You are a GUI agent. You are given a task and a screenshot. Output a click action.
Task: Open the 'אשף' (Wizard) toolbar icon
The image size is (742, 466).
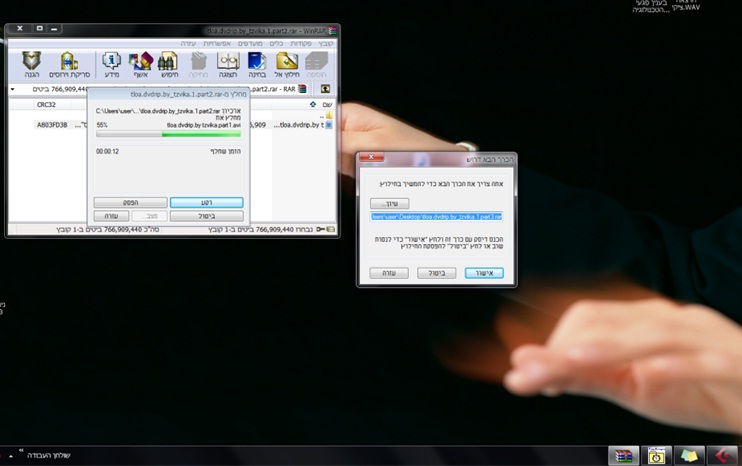(141, 65)
